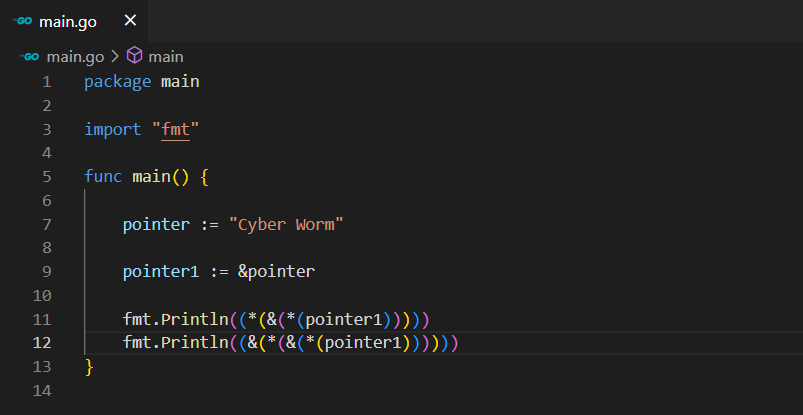Click line number 12 in the gutter

click(42, 343)
